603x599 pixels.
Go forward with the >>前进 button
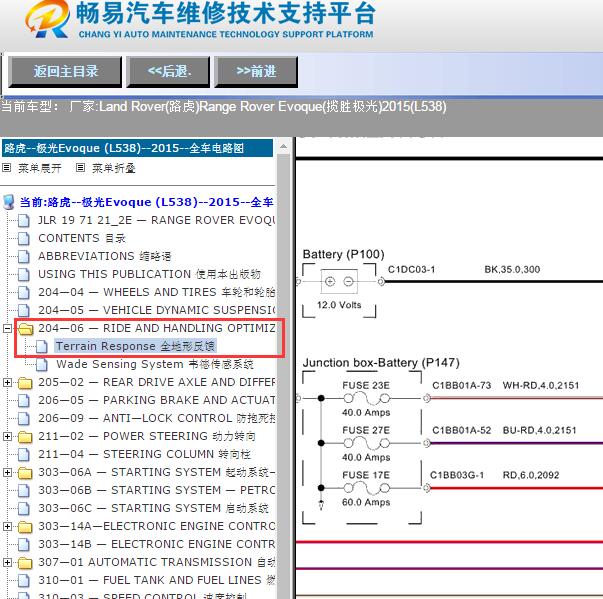[256, 72]
